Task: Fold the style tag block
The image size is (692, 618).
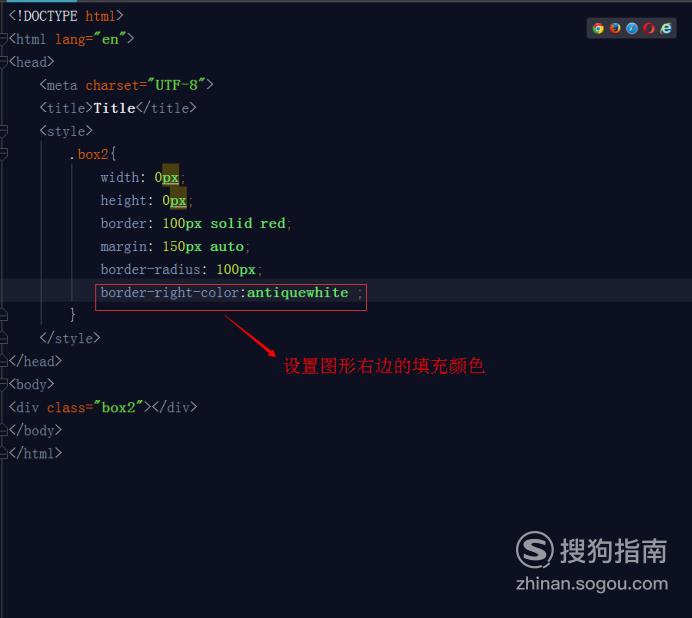Action: 4,131
